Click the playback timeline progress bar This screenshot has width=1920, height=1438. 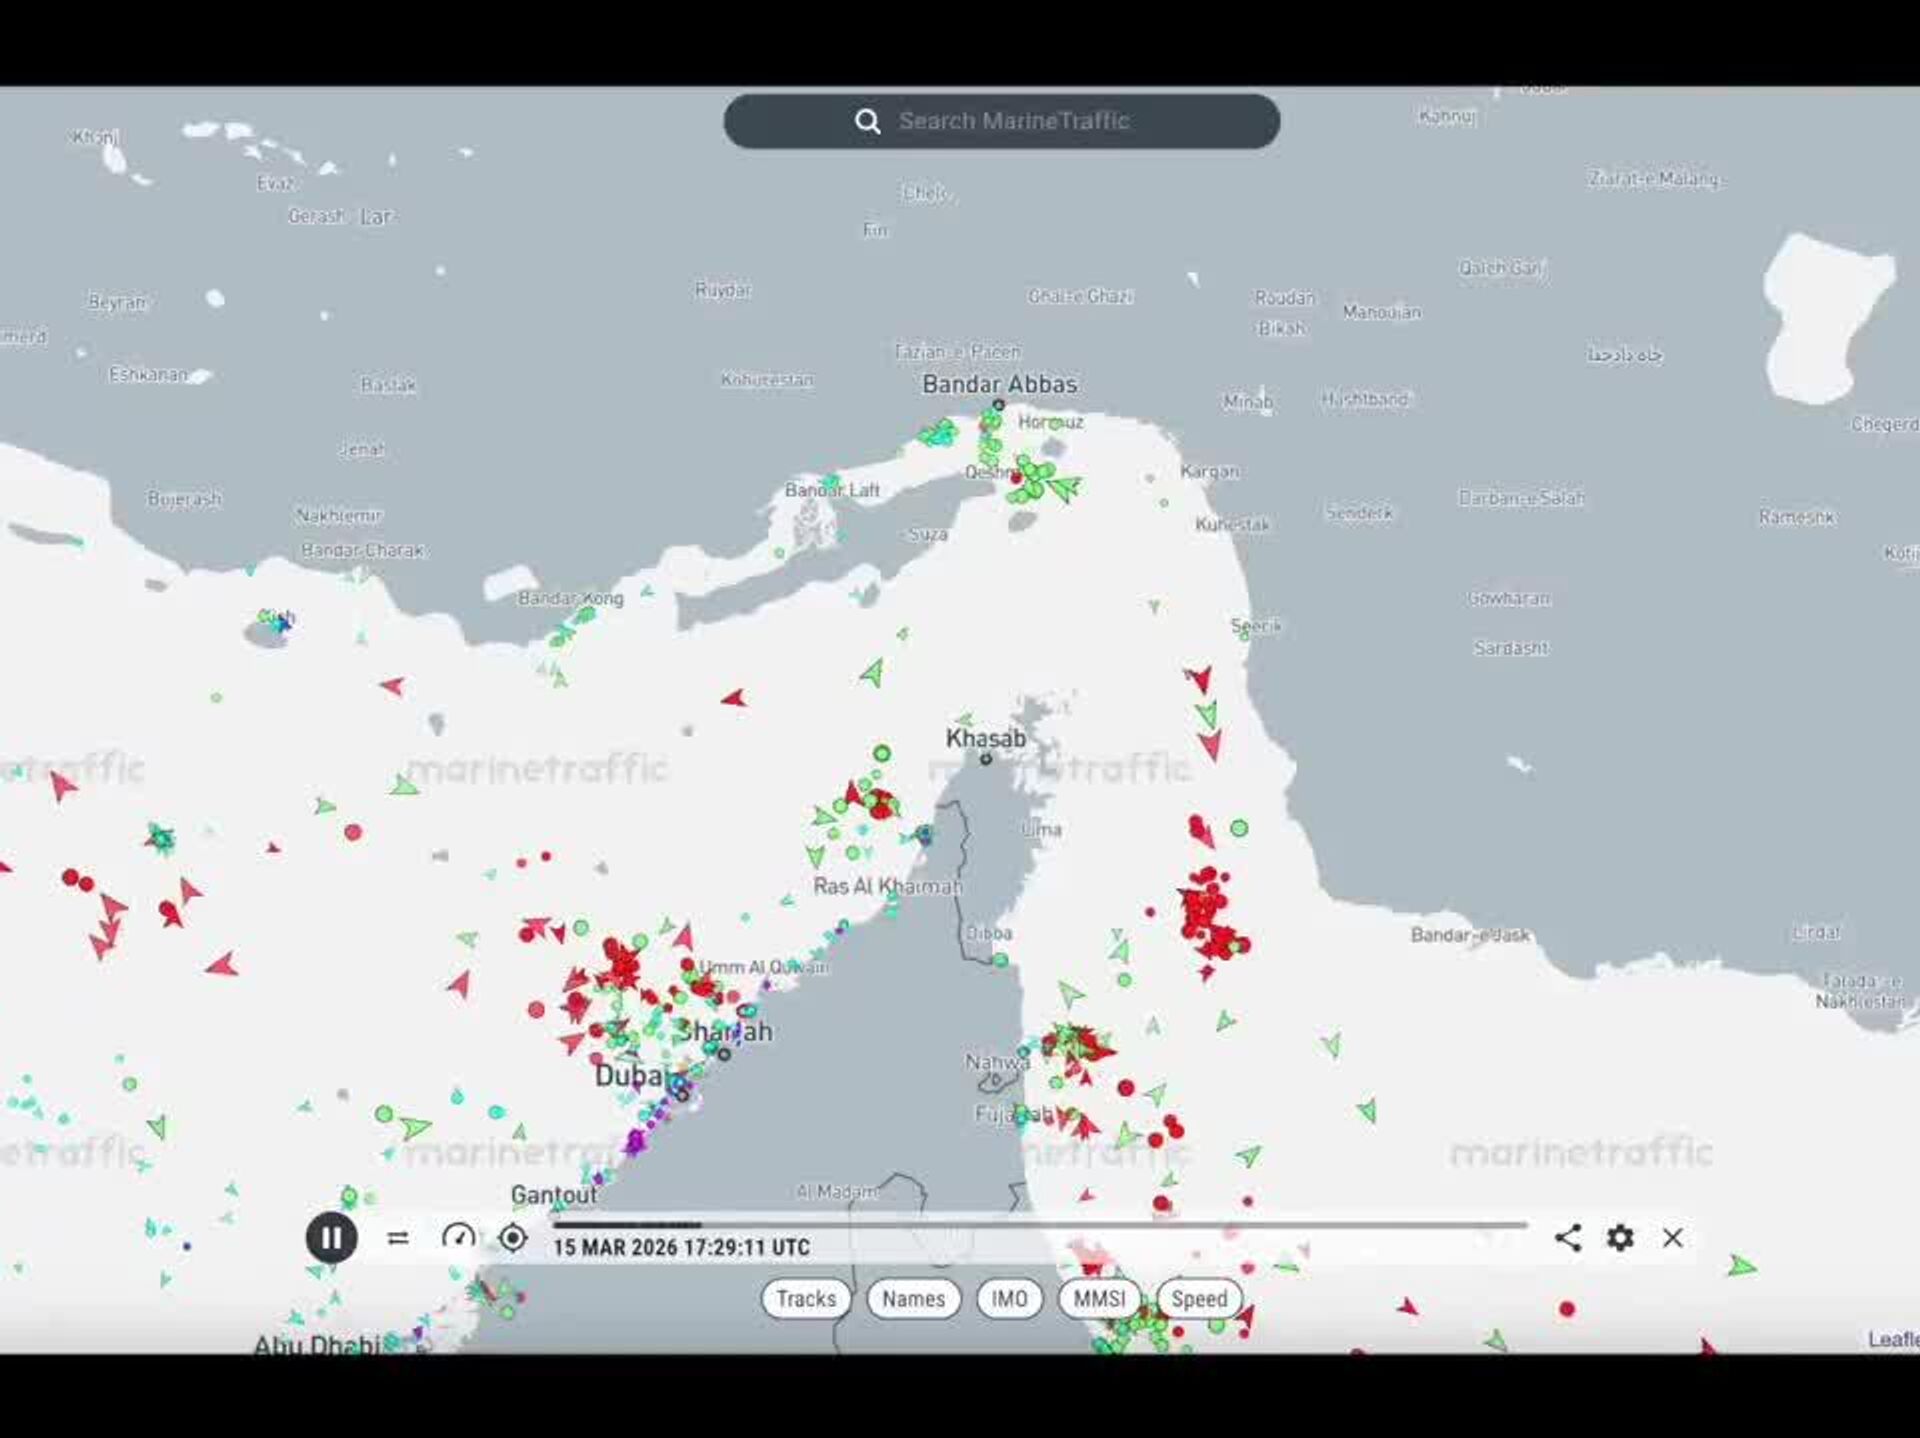(1040, 1224)
